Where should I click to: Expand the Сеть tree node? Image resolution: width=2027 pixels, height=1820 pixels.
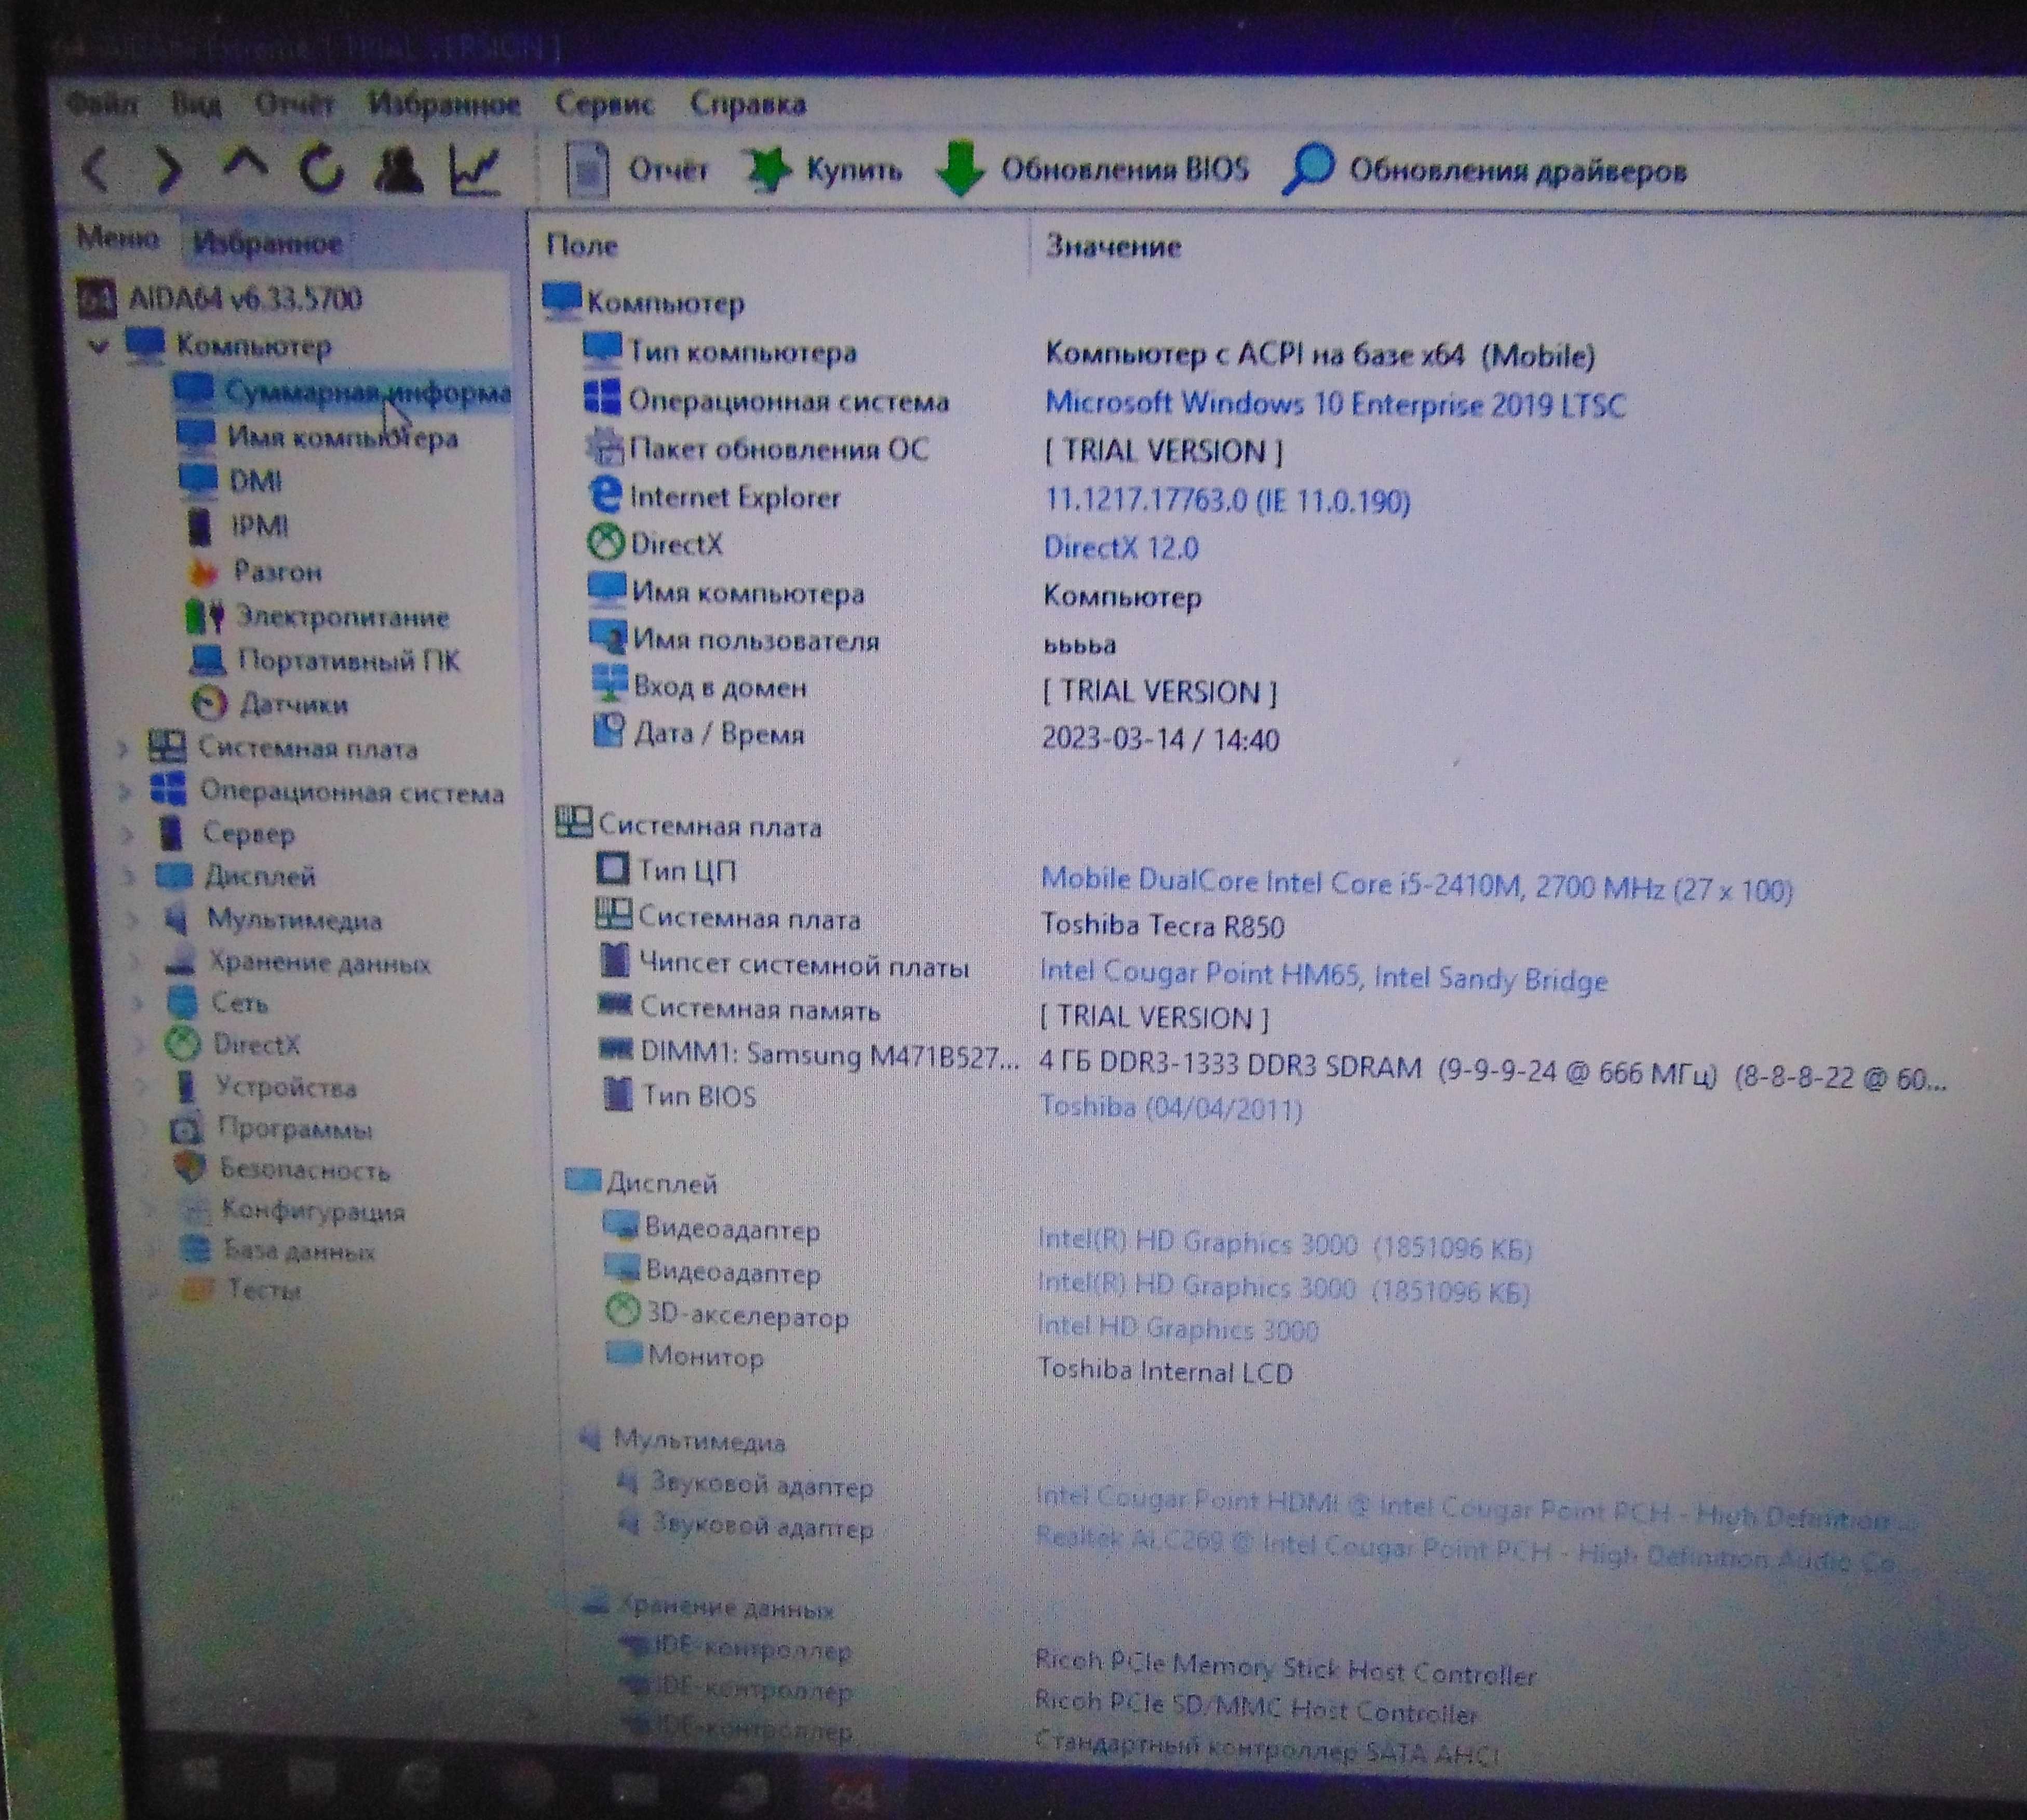pos(137,1003)
